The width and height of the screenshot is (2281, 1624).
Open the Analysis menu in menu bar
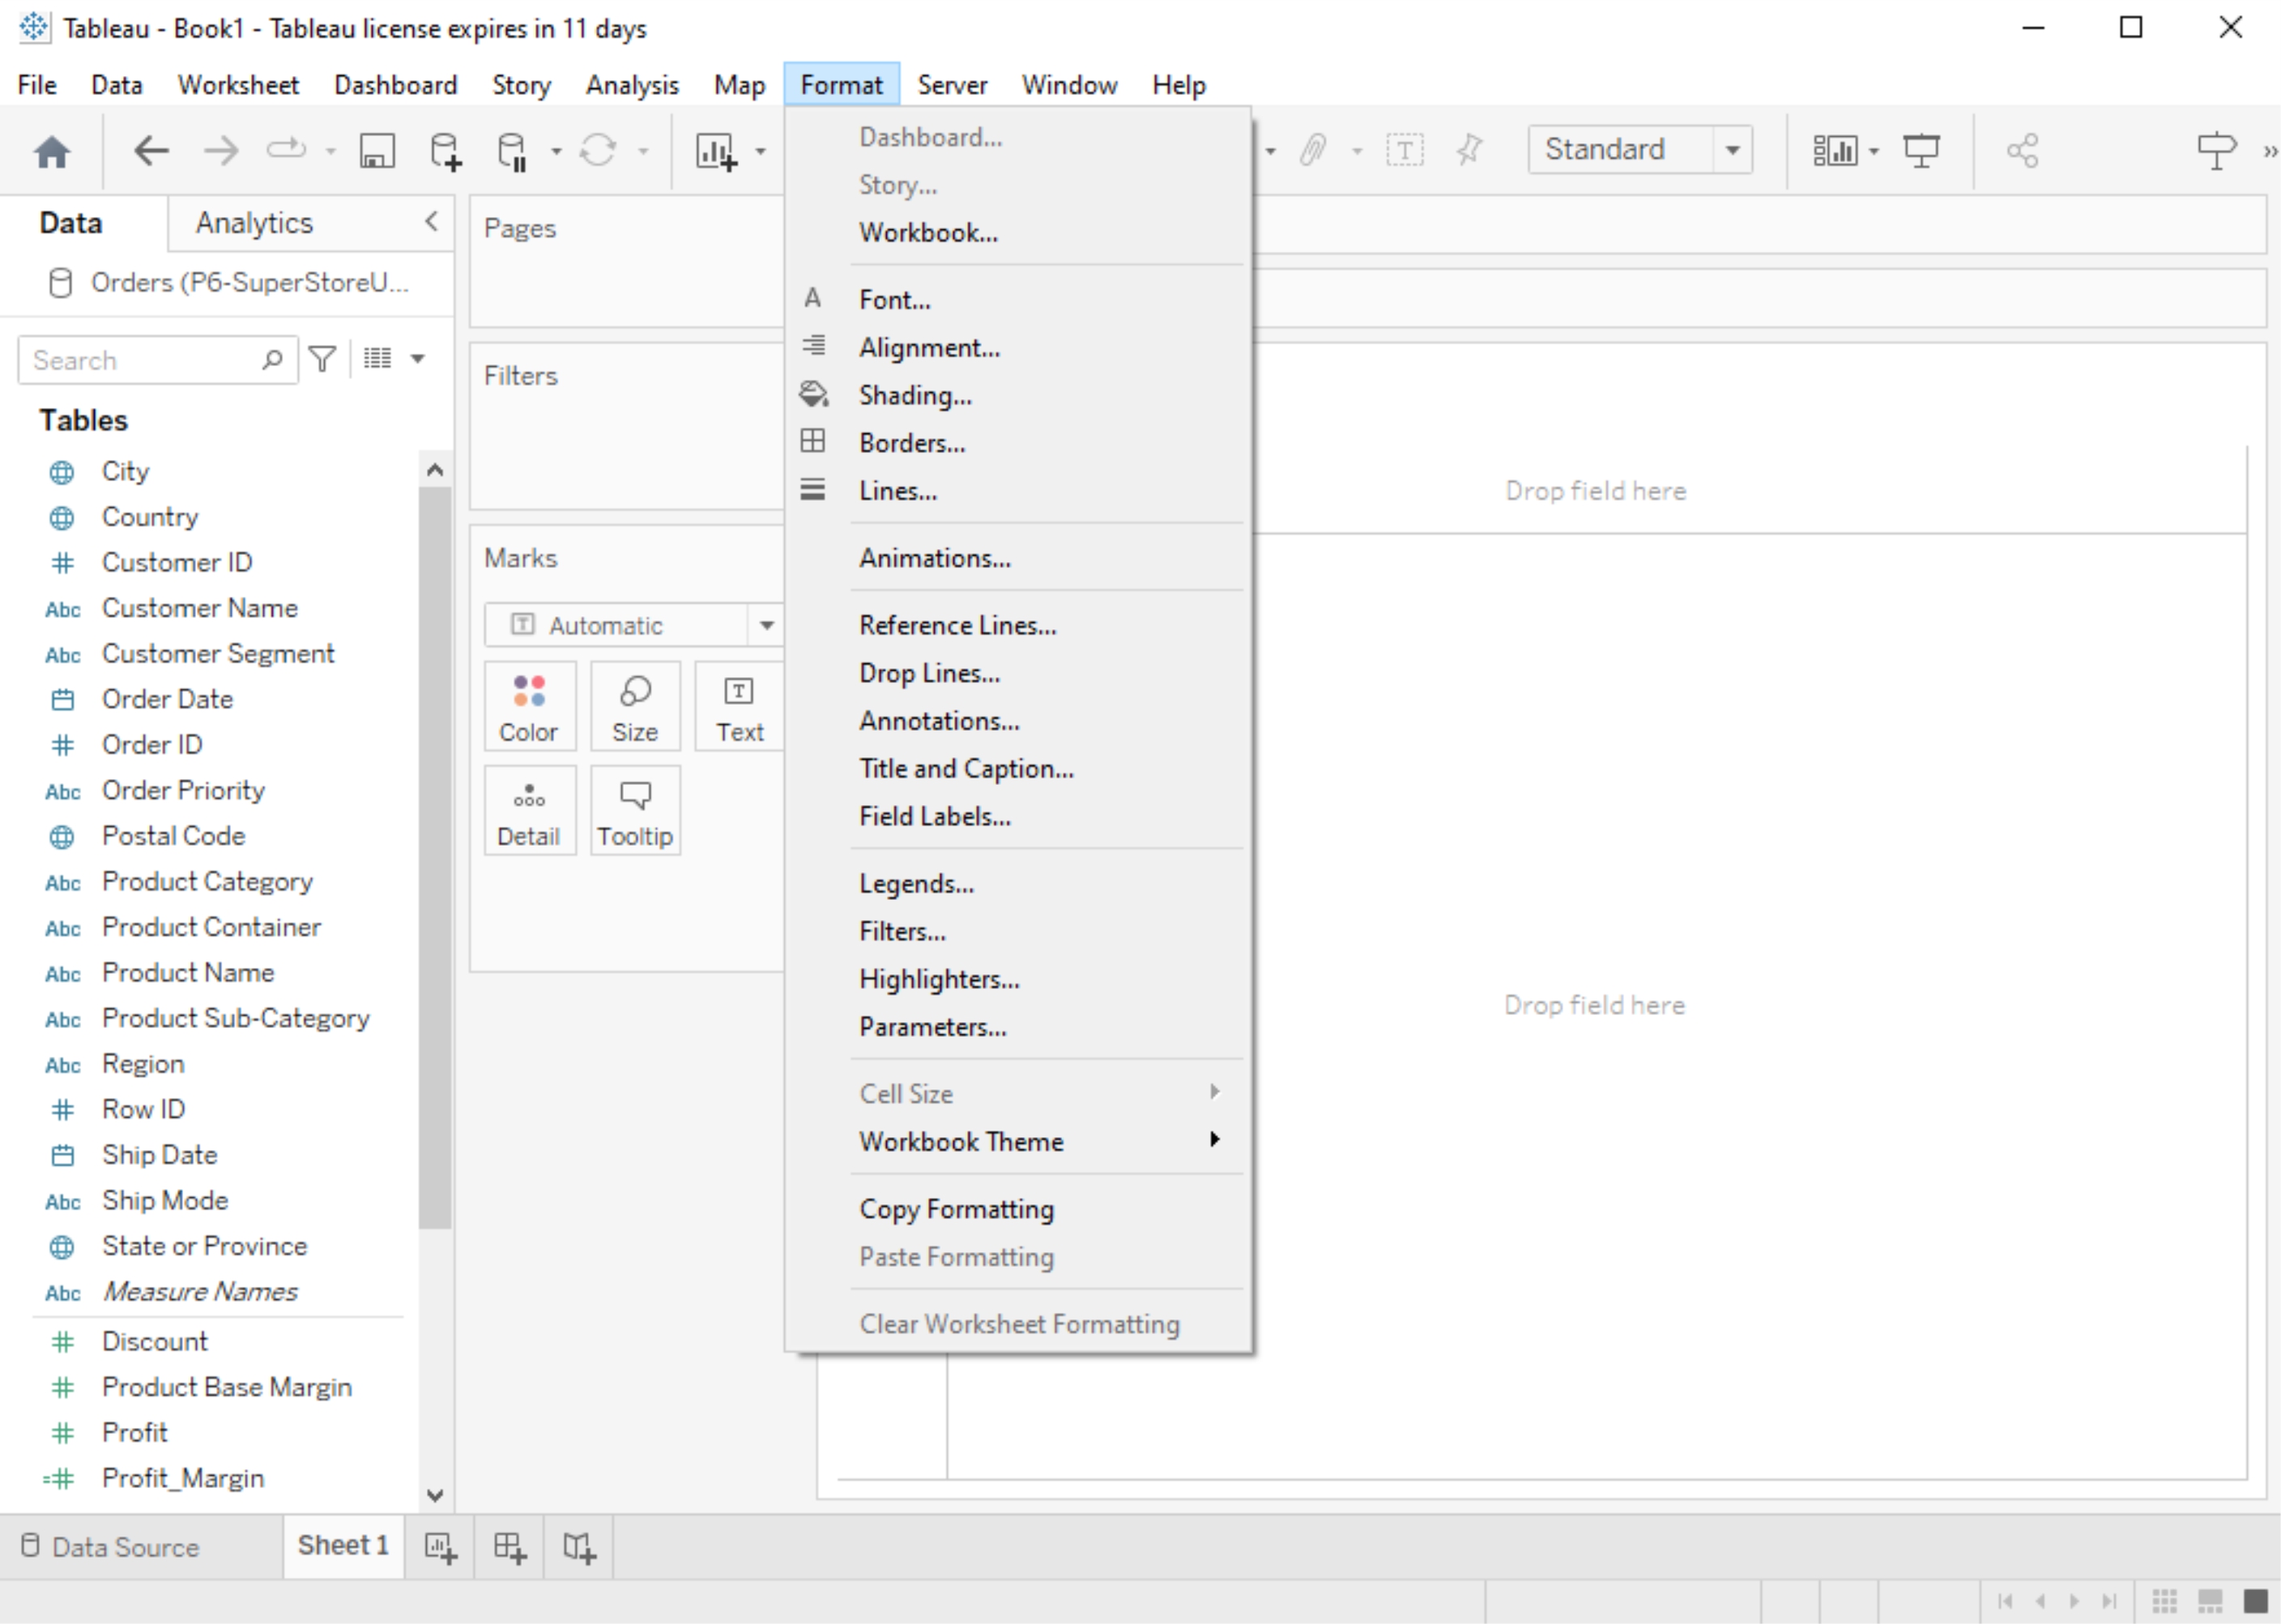pyautogui.click(x=632, y=85)
